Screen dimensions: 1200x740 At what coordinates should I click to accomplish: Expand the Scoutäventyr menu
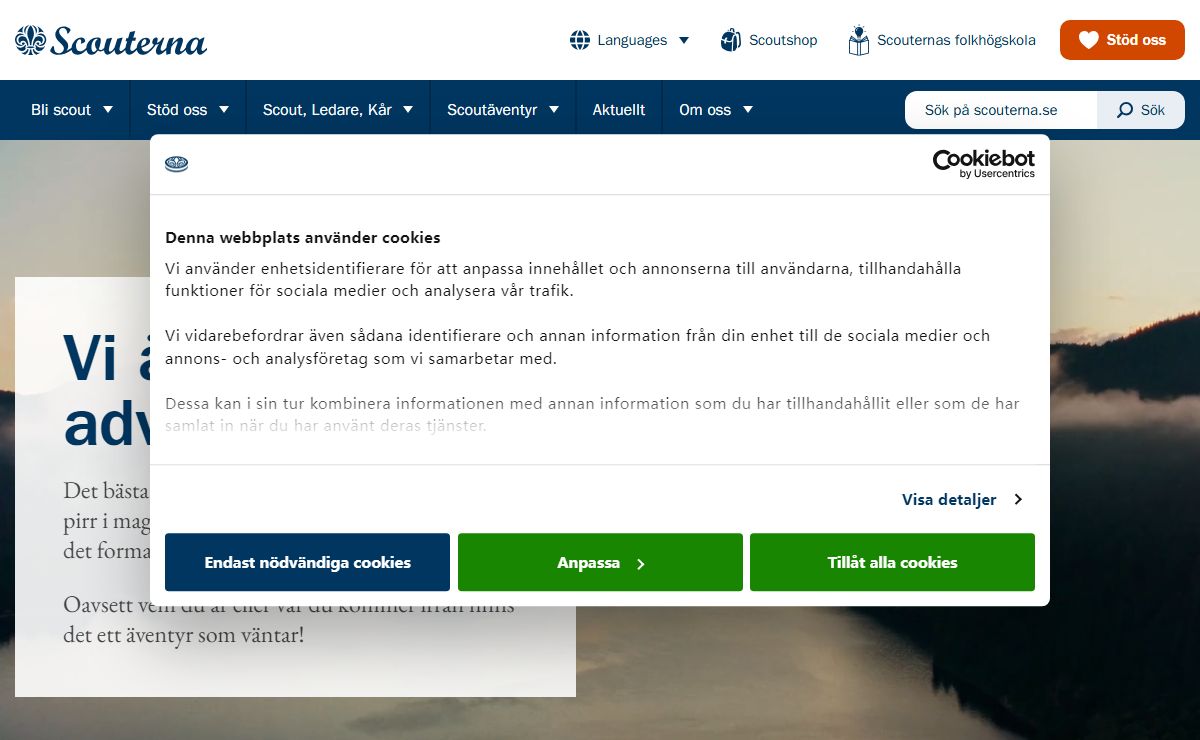point(503,110)
